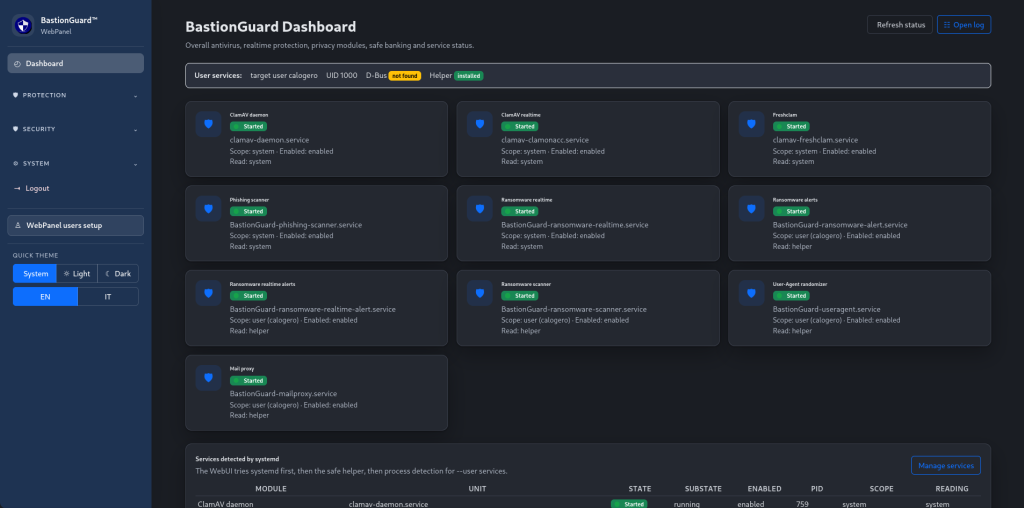1024x508 pixels.
Task: Click the Started badge on ClamAV daemon card
Action: [x=248, y=127]
